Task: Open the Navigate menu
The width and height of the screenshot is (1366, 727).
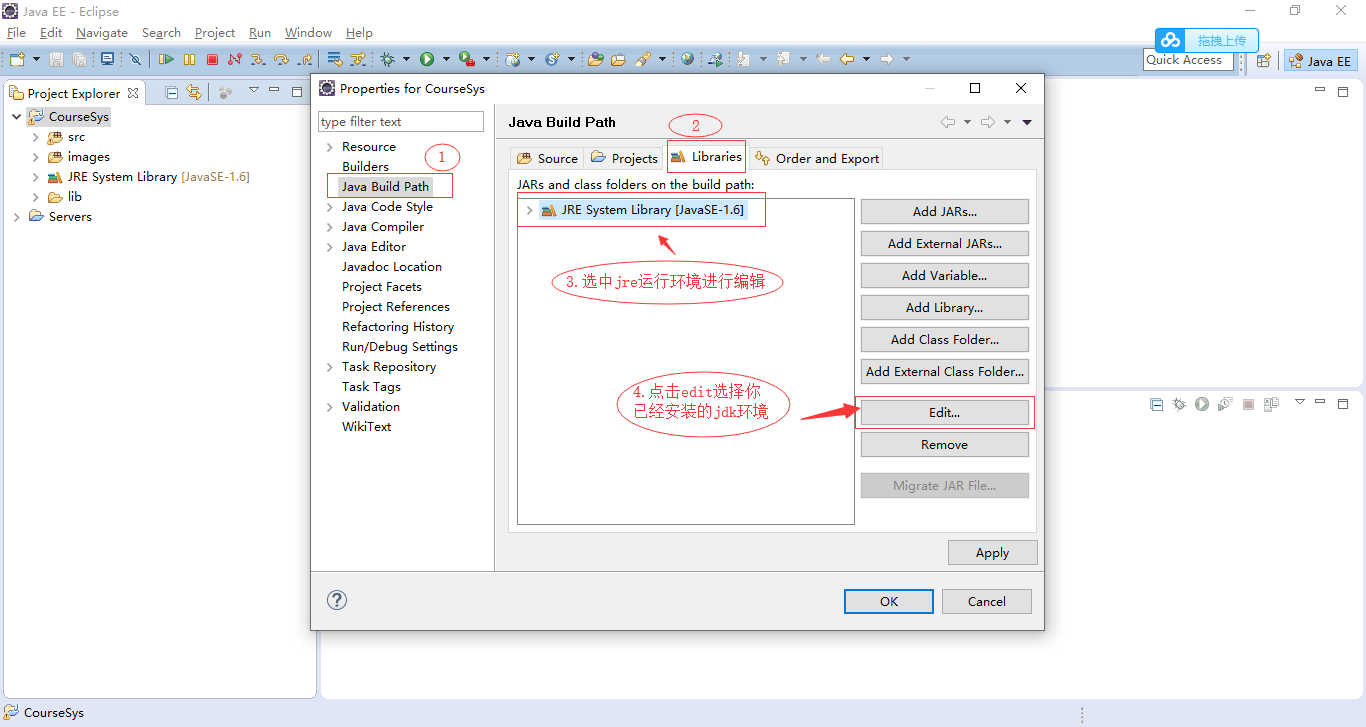Action: point(102,33)
